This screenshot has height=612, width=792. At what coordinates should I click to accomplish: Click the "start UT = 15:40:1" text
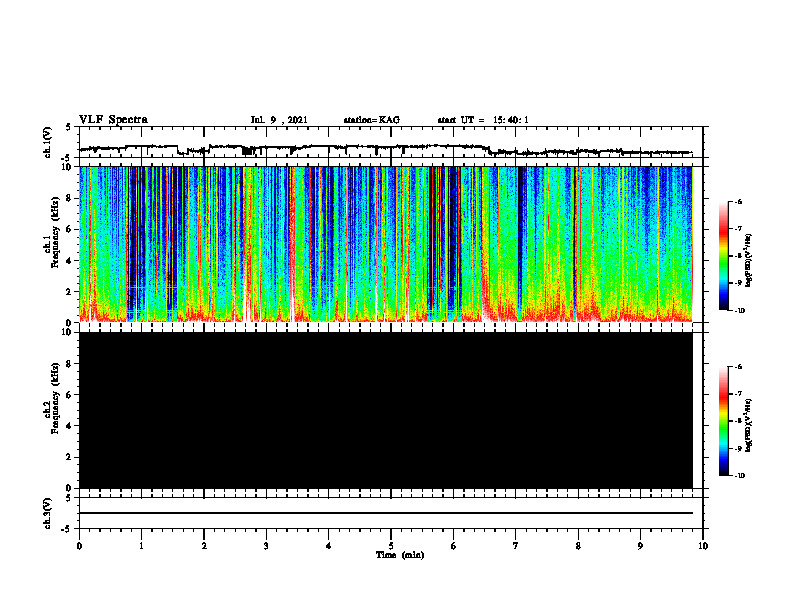pyautogui.click(x=482, y=120)
